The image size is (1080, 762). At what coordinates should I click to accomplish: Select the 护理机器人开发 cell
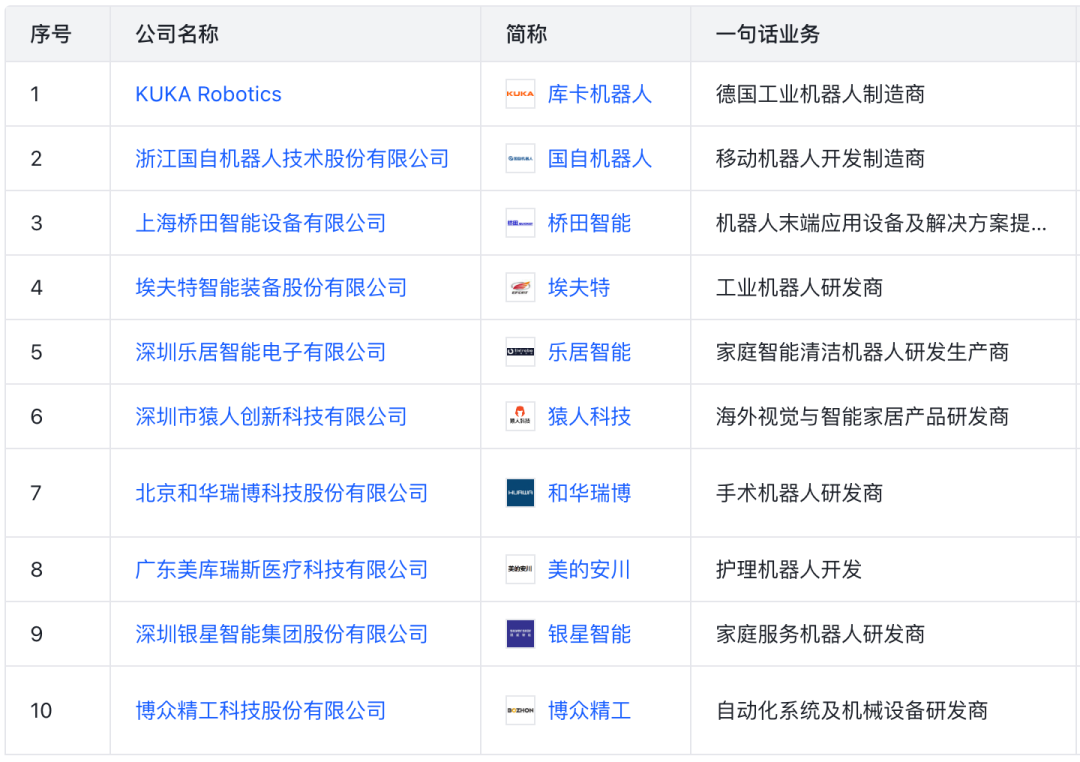pyautogui.click(x=885, y=570)
